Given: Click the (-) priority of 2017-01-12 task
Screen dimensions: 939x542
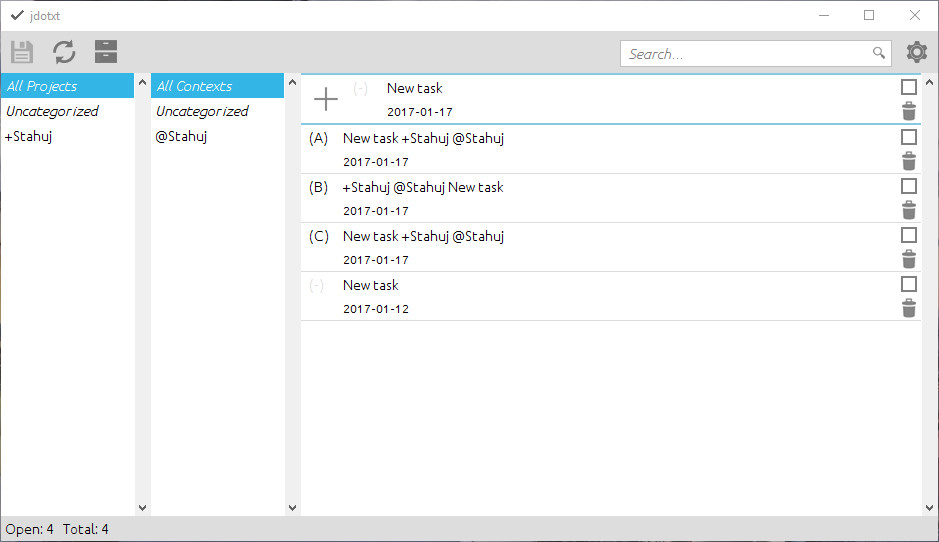Looking at the screenshot, I should tap(317, 286).
